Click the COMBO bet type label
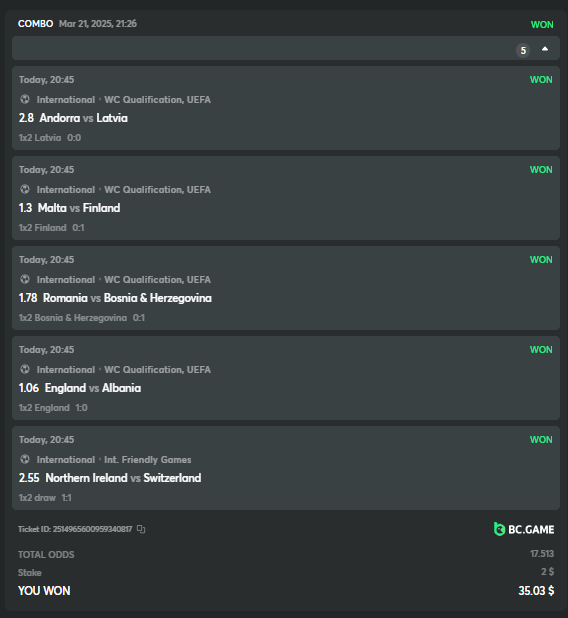The width and height of the screenshot is (568, 618). 35,24
